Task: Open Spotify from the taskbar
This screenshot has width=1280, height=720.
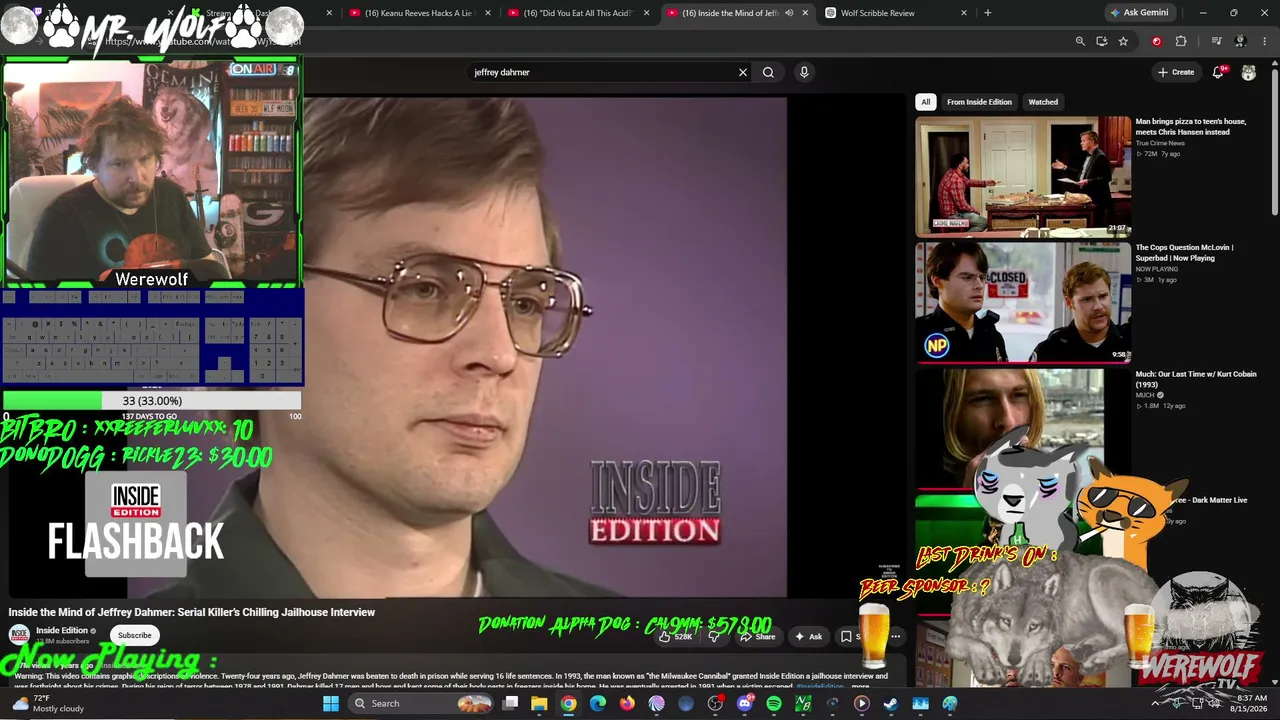Action: pos(774,703)
